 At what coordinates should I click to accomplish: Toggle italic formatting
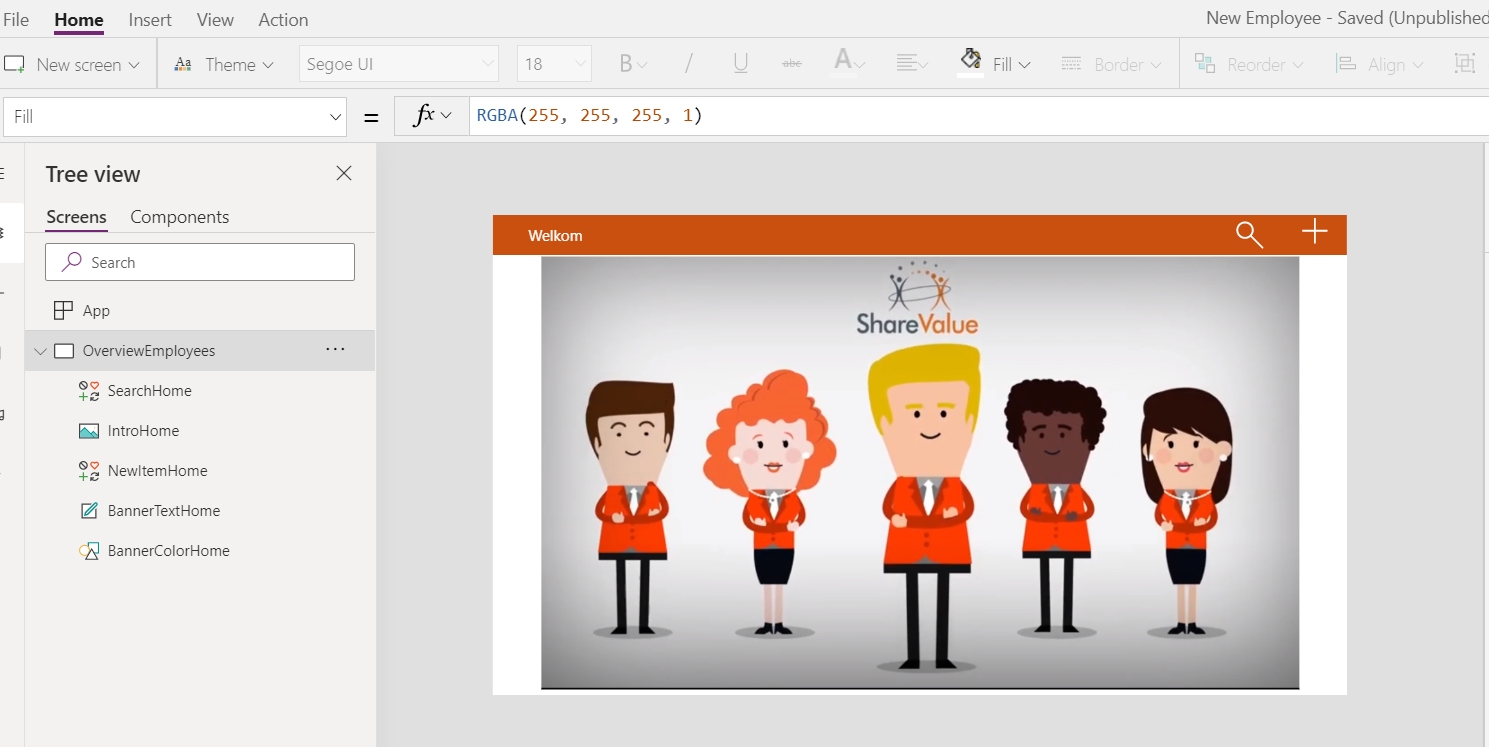(688, 64)
